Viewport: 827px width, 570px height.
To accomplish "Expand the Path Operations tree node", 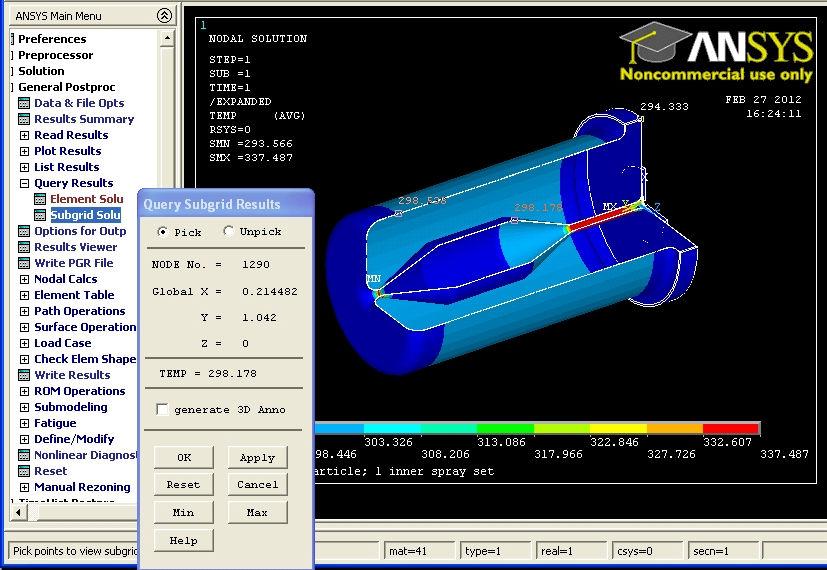I will coord(24,312).
